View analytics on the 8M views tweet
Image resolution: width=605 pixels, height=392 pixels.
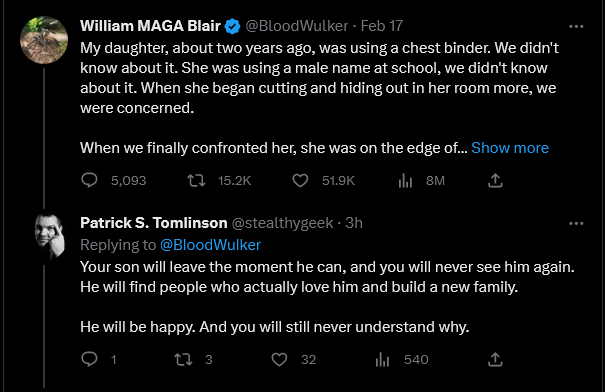pyautogui.click(x=405, y=180)
